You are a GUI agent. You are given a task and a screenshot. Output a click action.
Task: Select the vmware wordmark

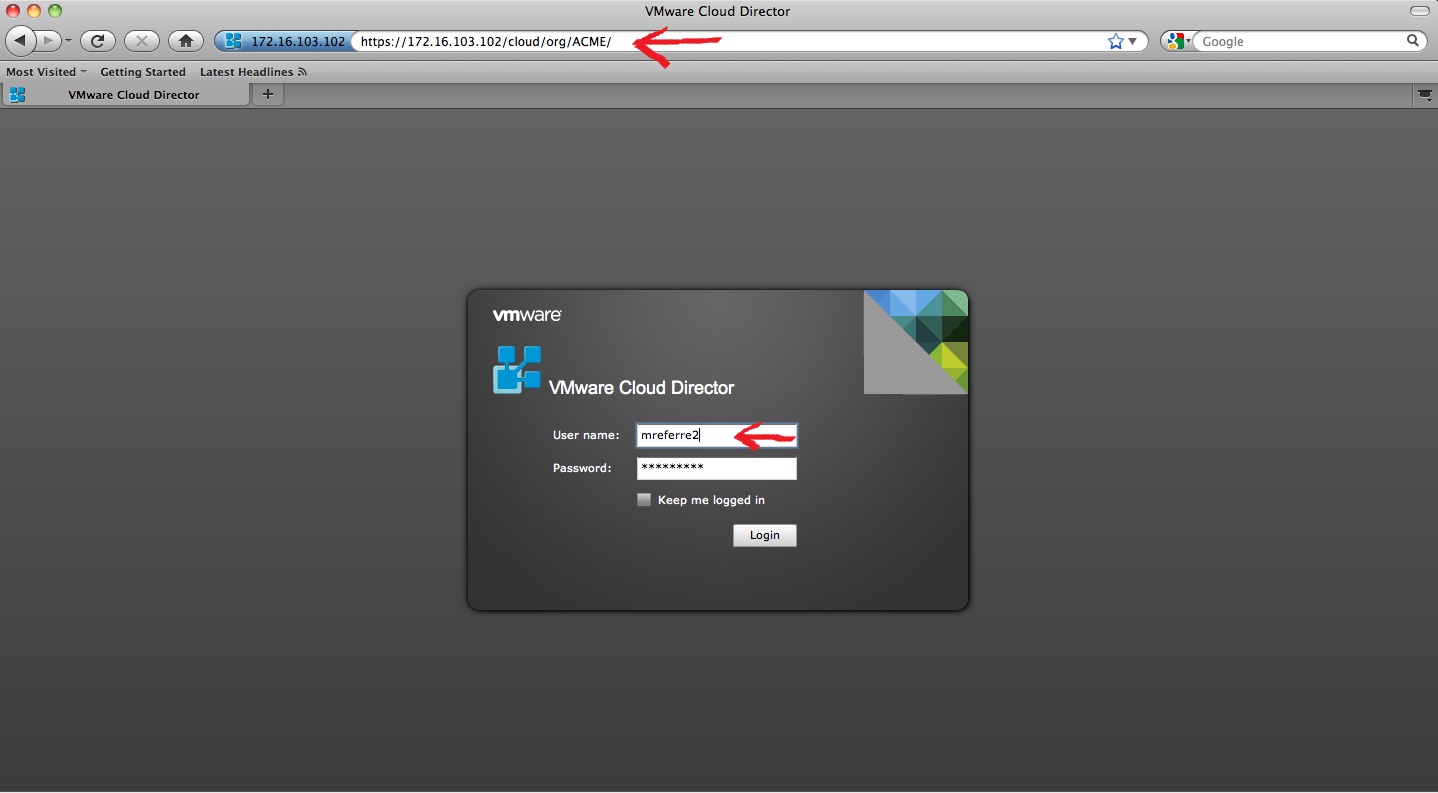527,315
